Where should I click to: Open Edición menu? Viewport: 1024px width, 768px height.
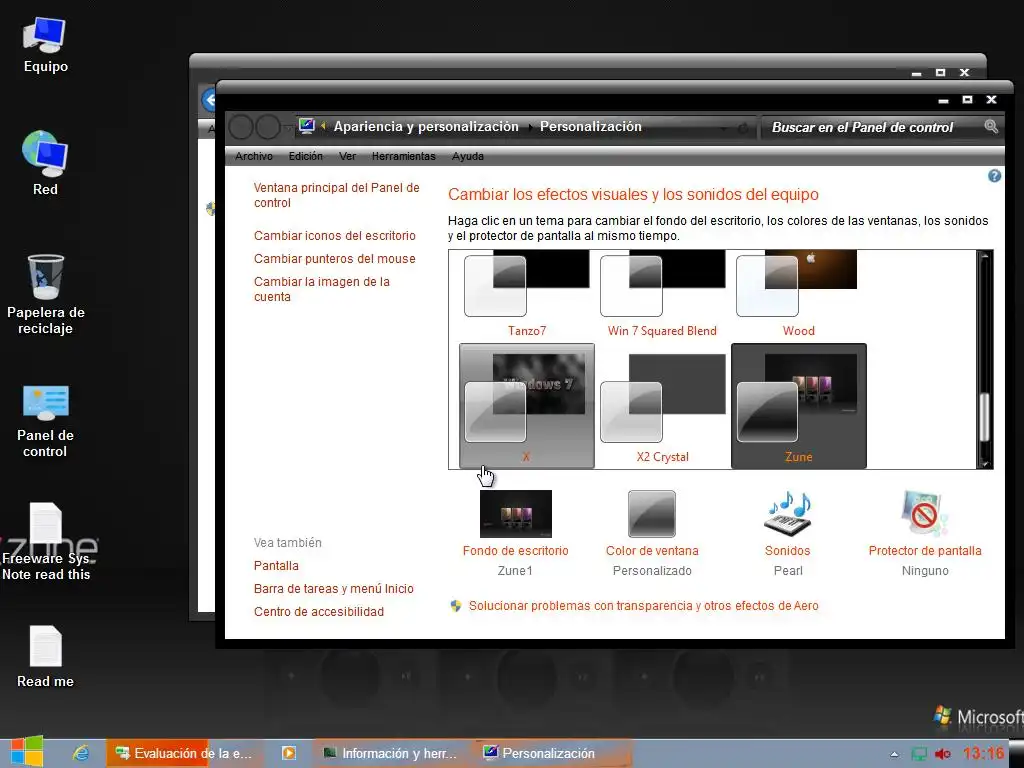pyautogui.click(x=306, y=156)
